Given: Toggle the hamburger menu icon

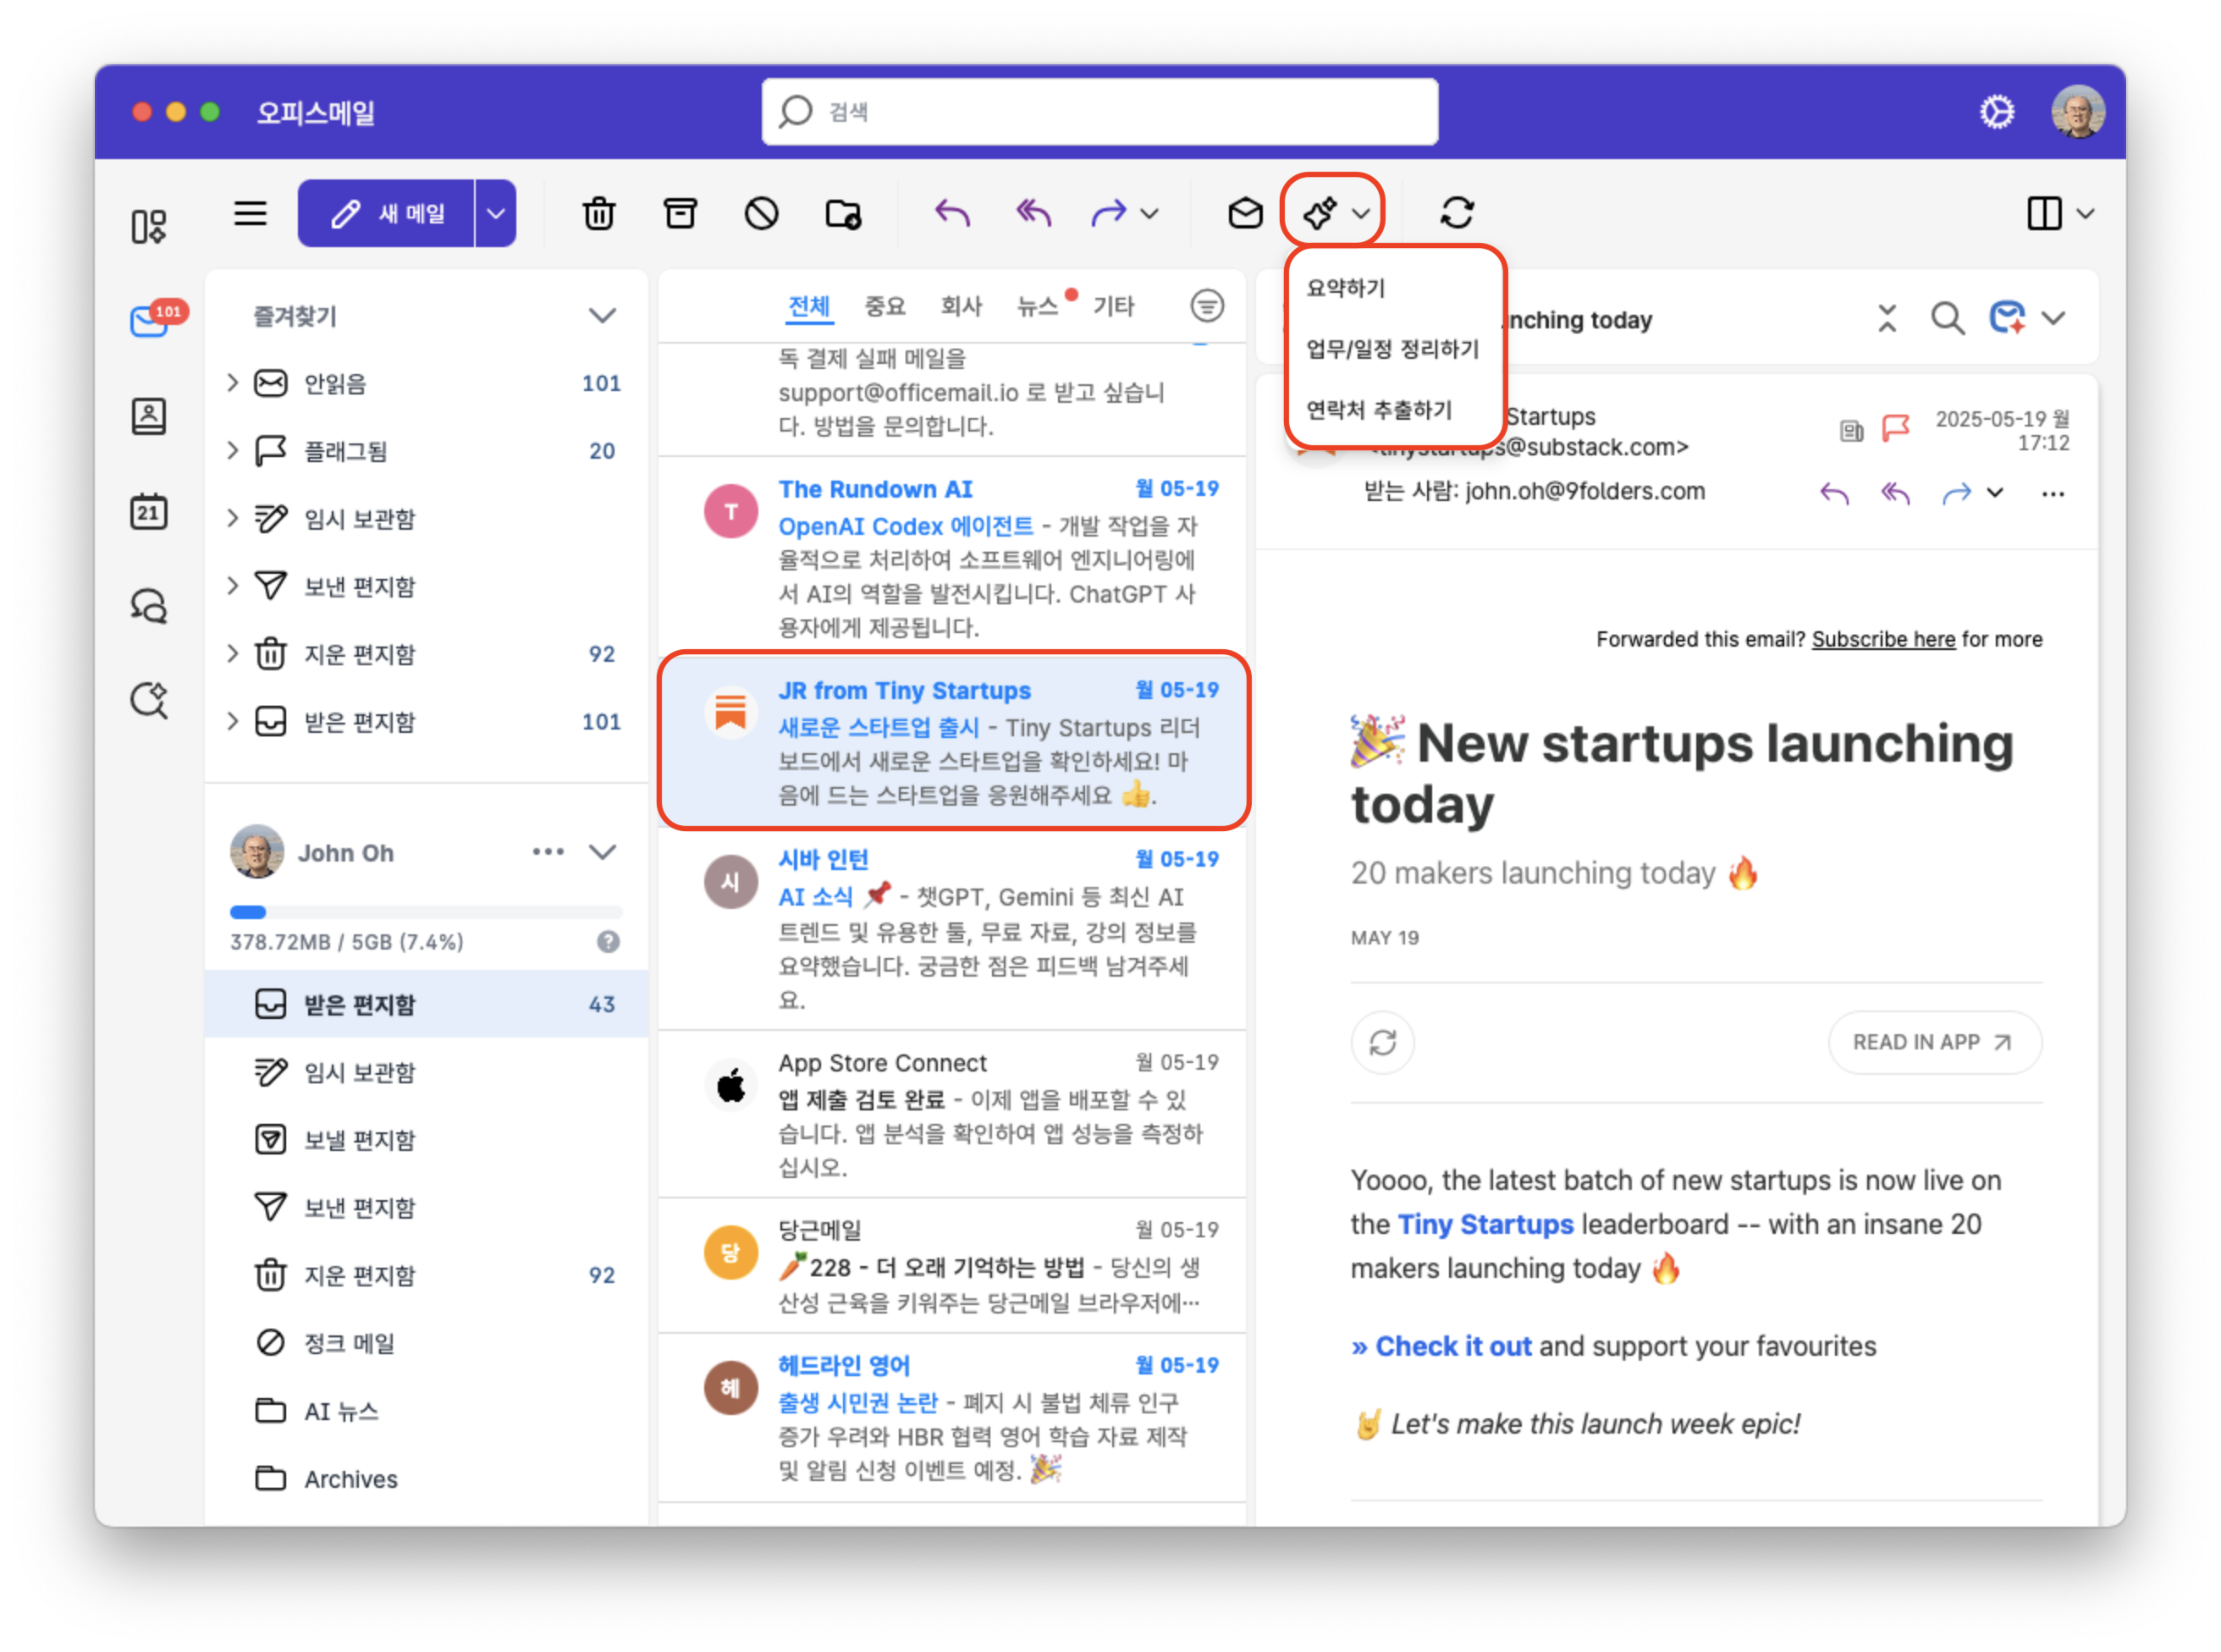Looking at the screenshot, I should coord(250,213).
